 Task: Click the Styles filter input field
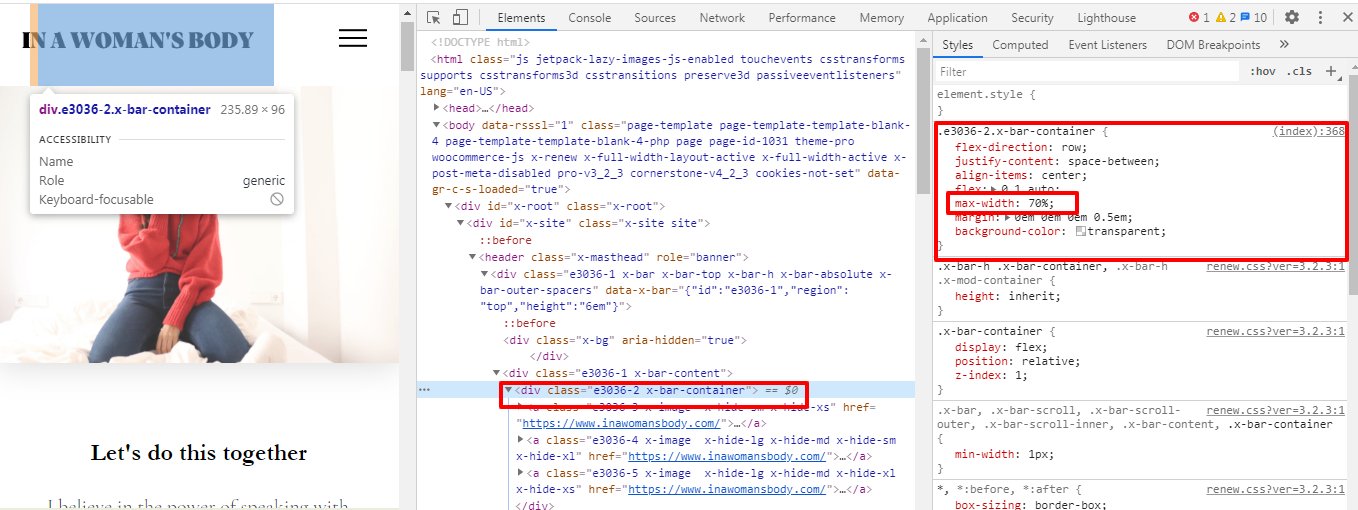coord(1085,71)
